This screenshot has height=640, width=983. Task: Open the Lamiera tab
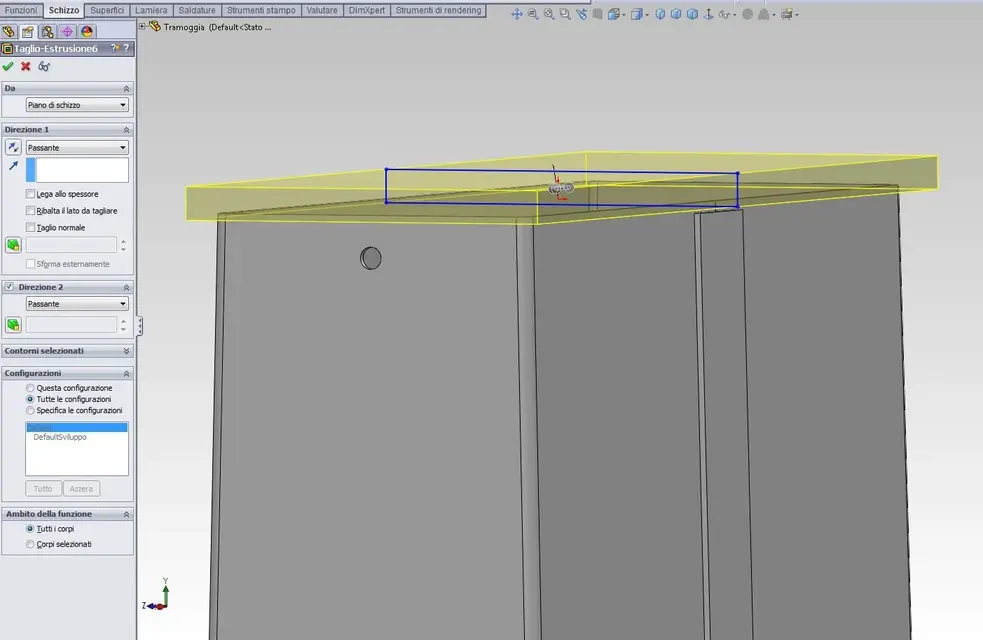click(151, 10)
